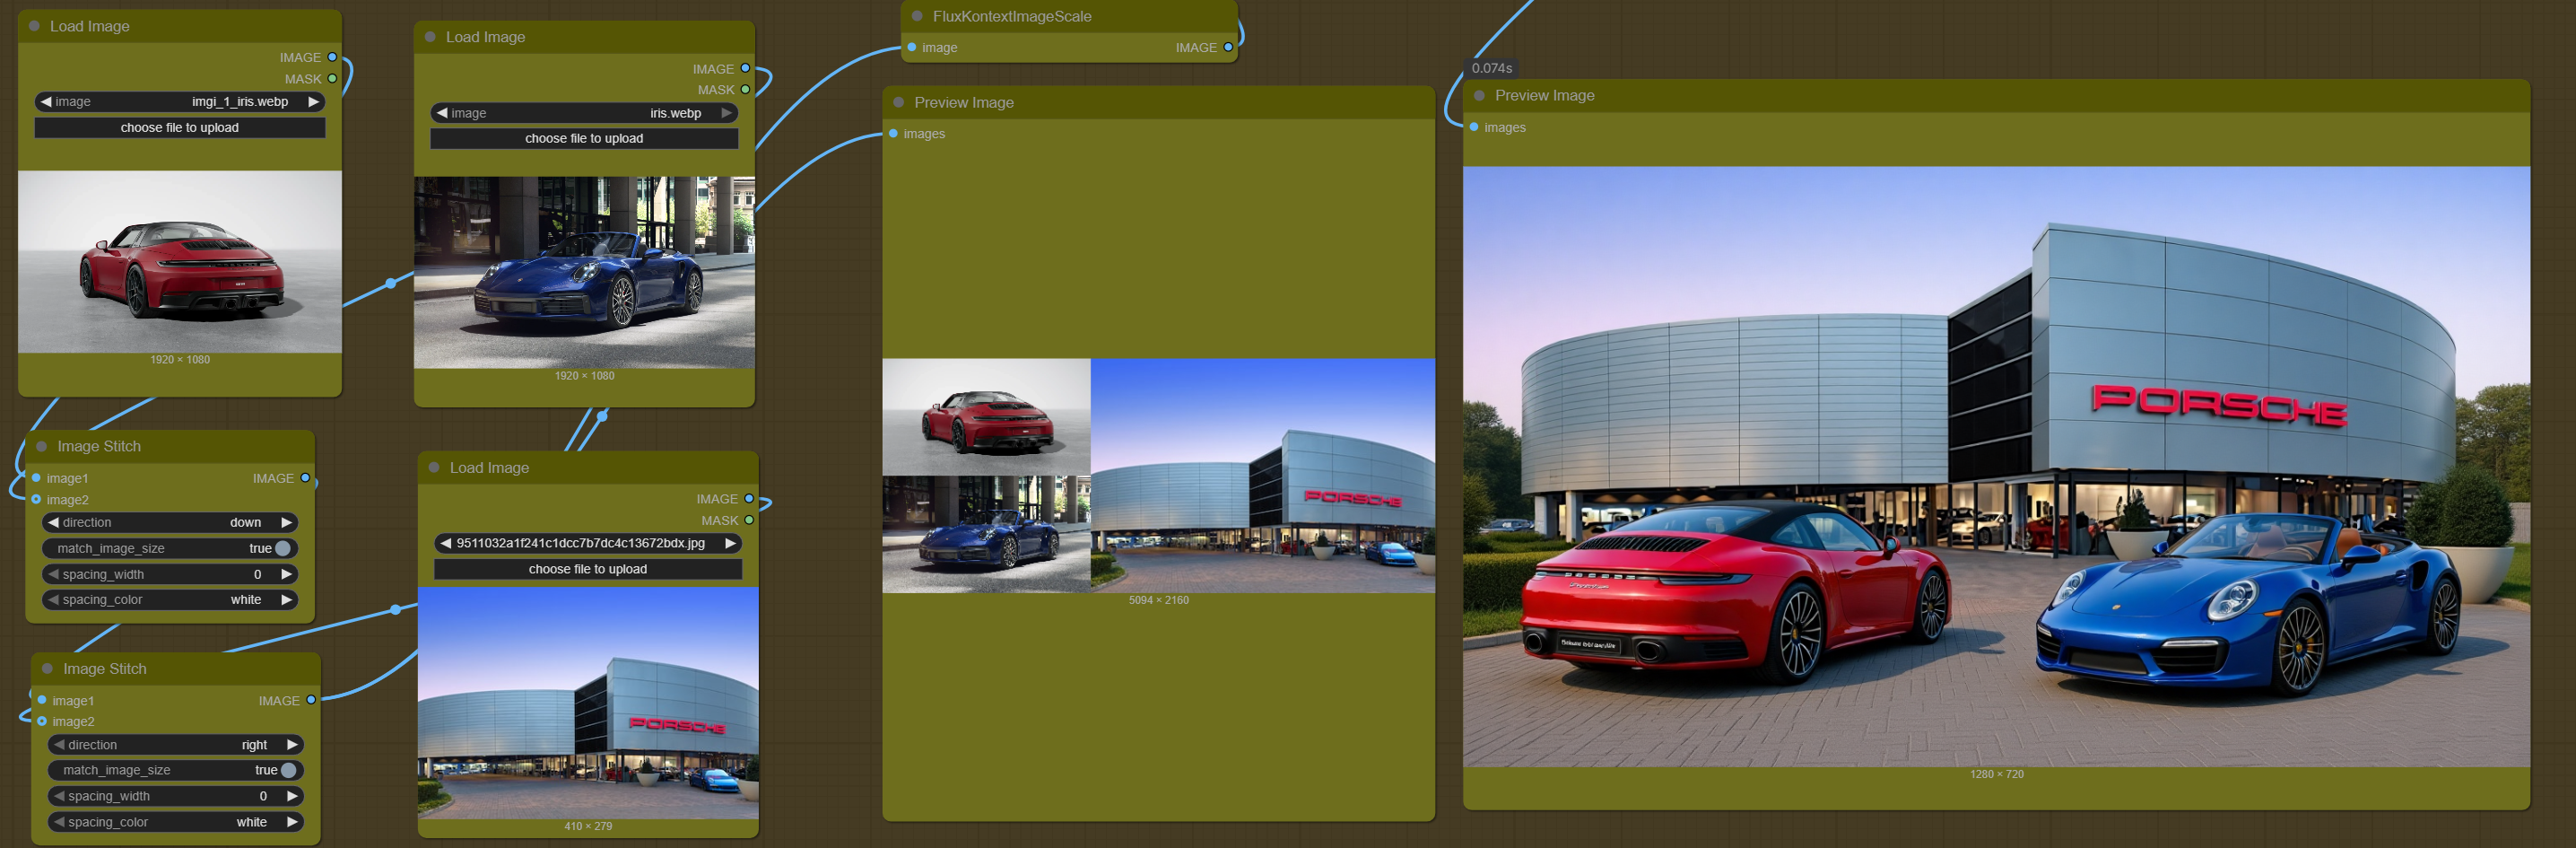Change spacing_color in the 'right' Image Stitch node to next

[x=292, y=822]
